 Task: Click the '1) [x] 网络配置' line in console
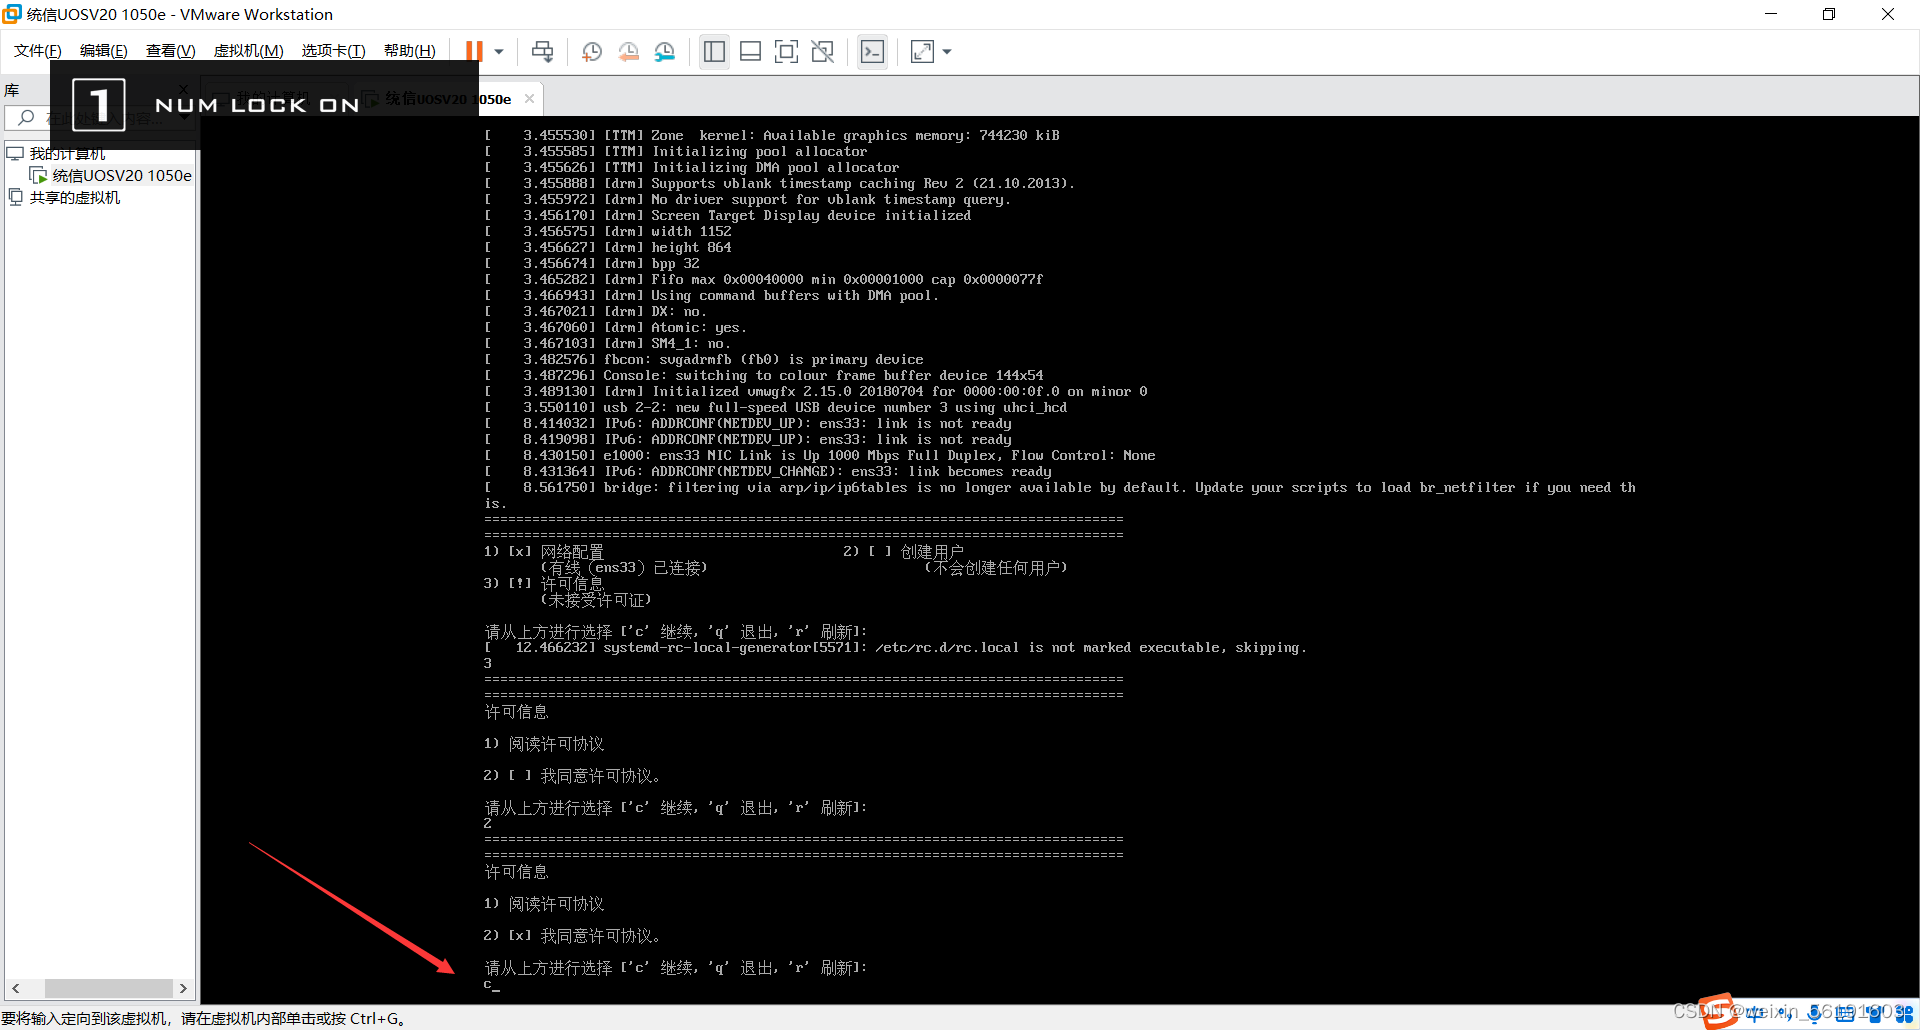544,551
